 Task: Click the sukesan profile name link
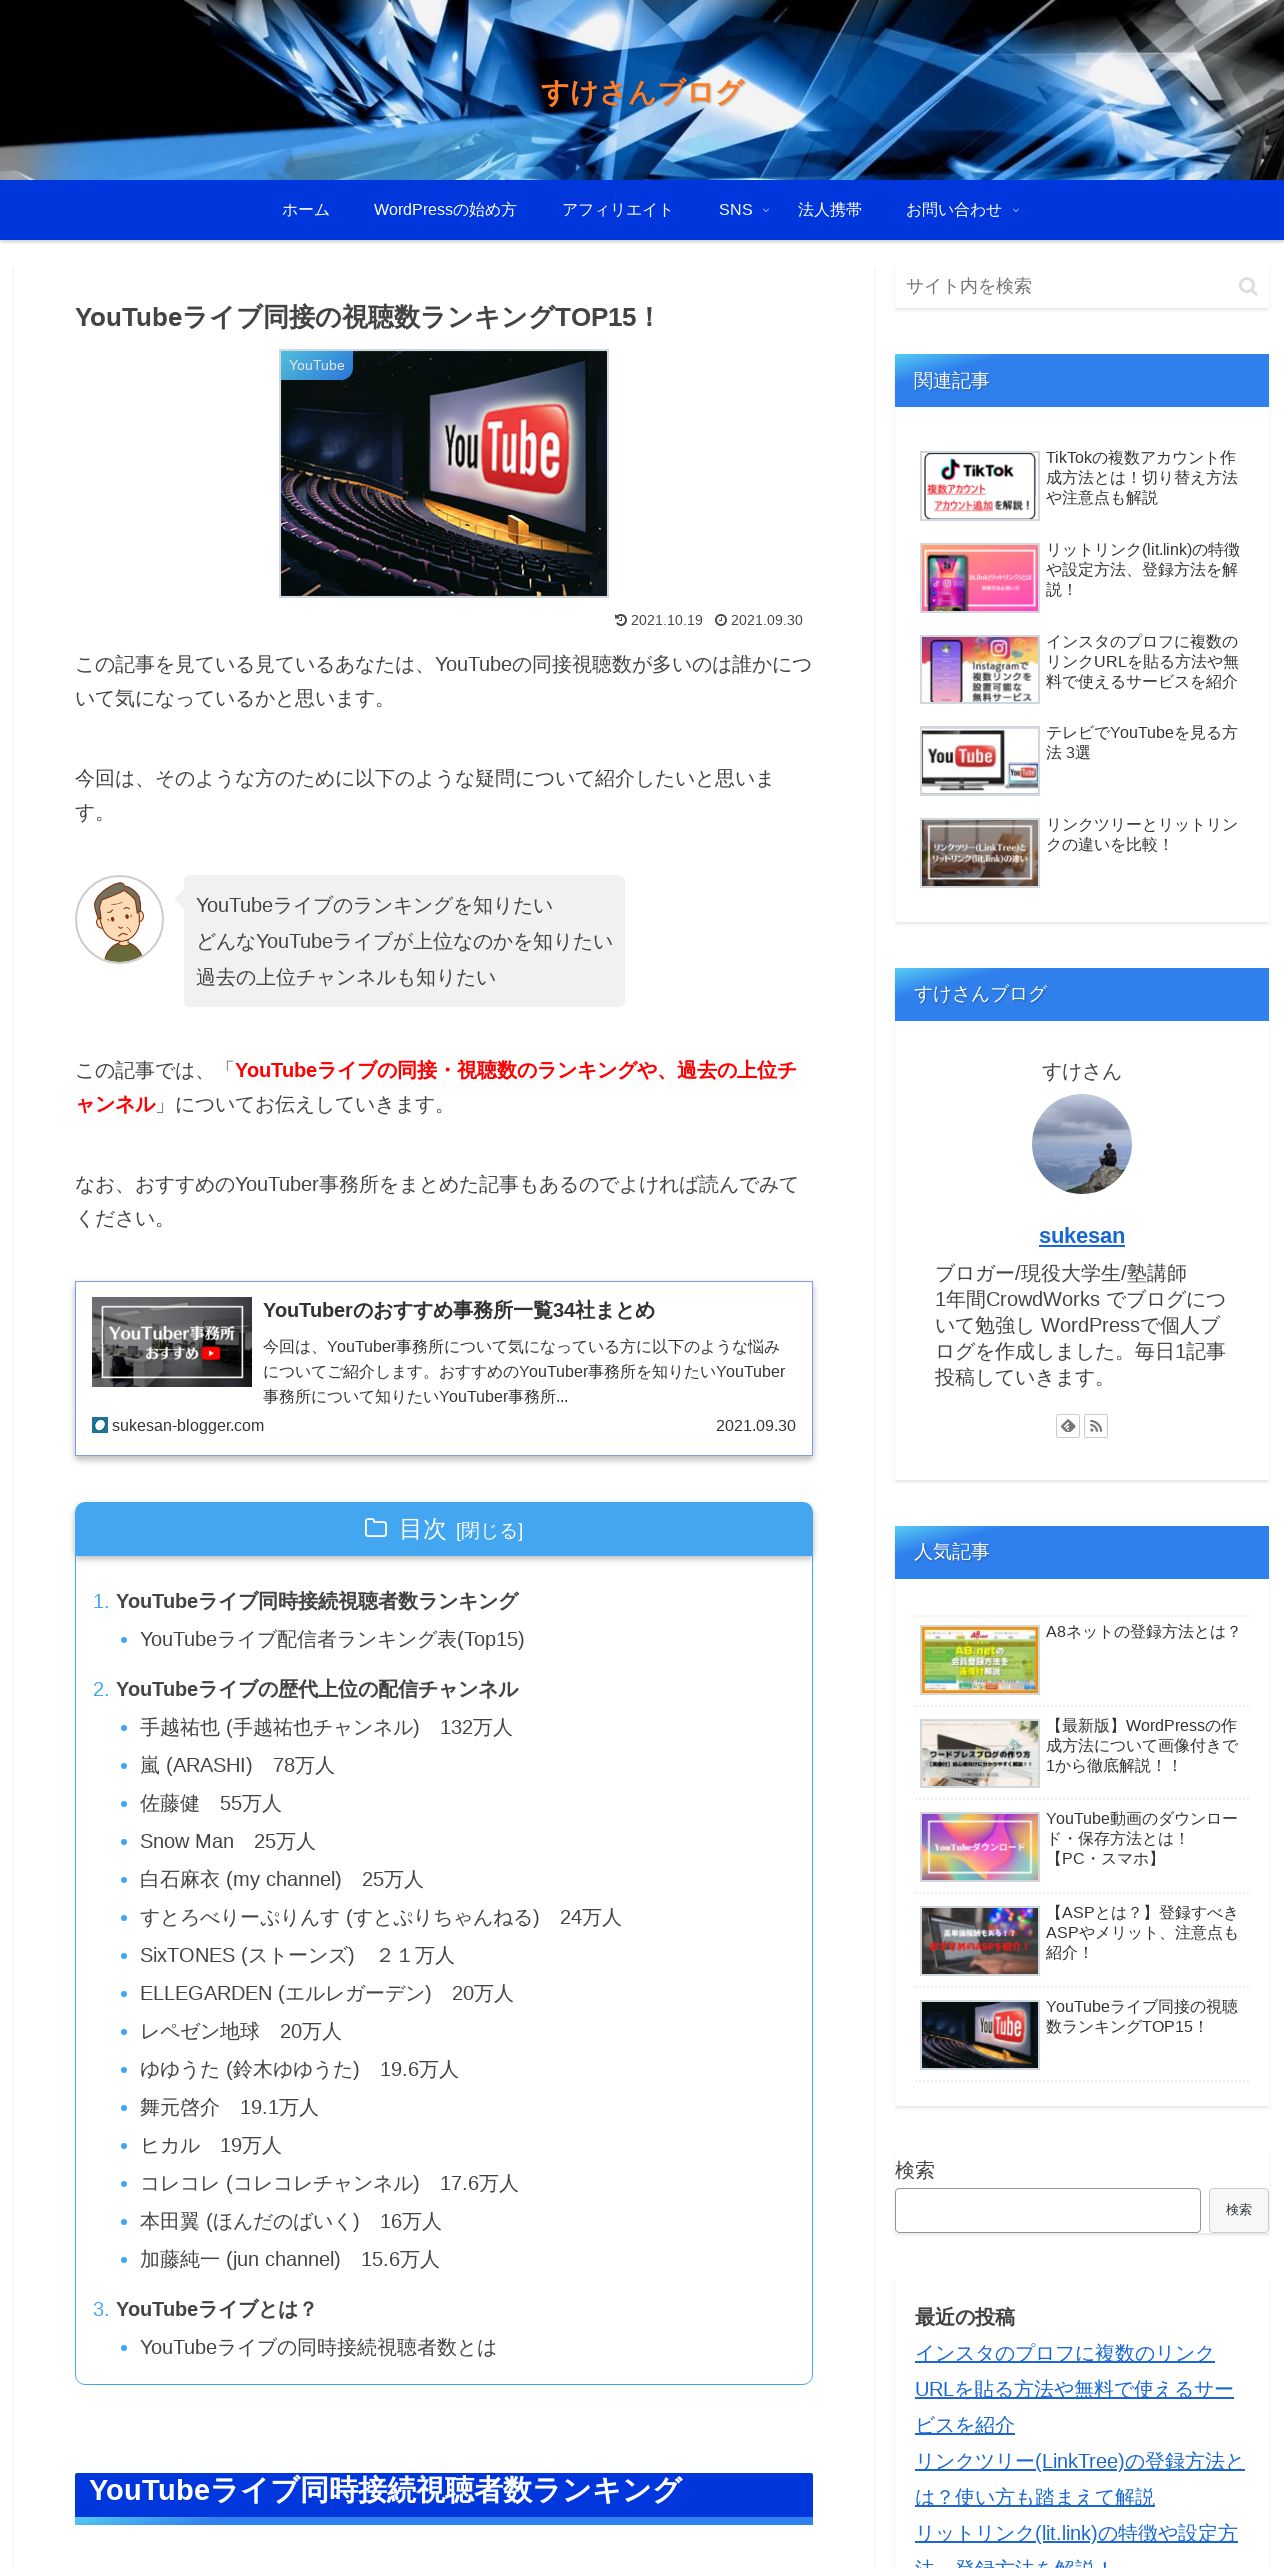coord(1082,1236)
